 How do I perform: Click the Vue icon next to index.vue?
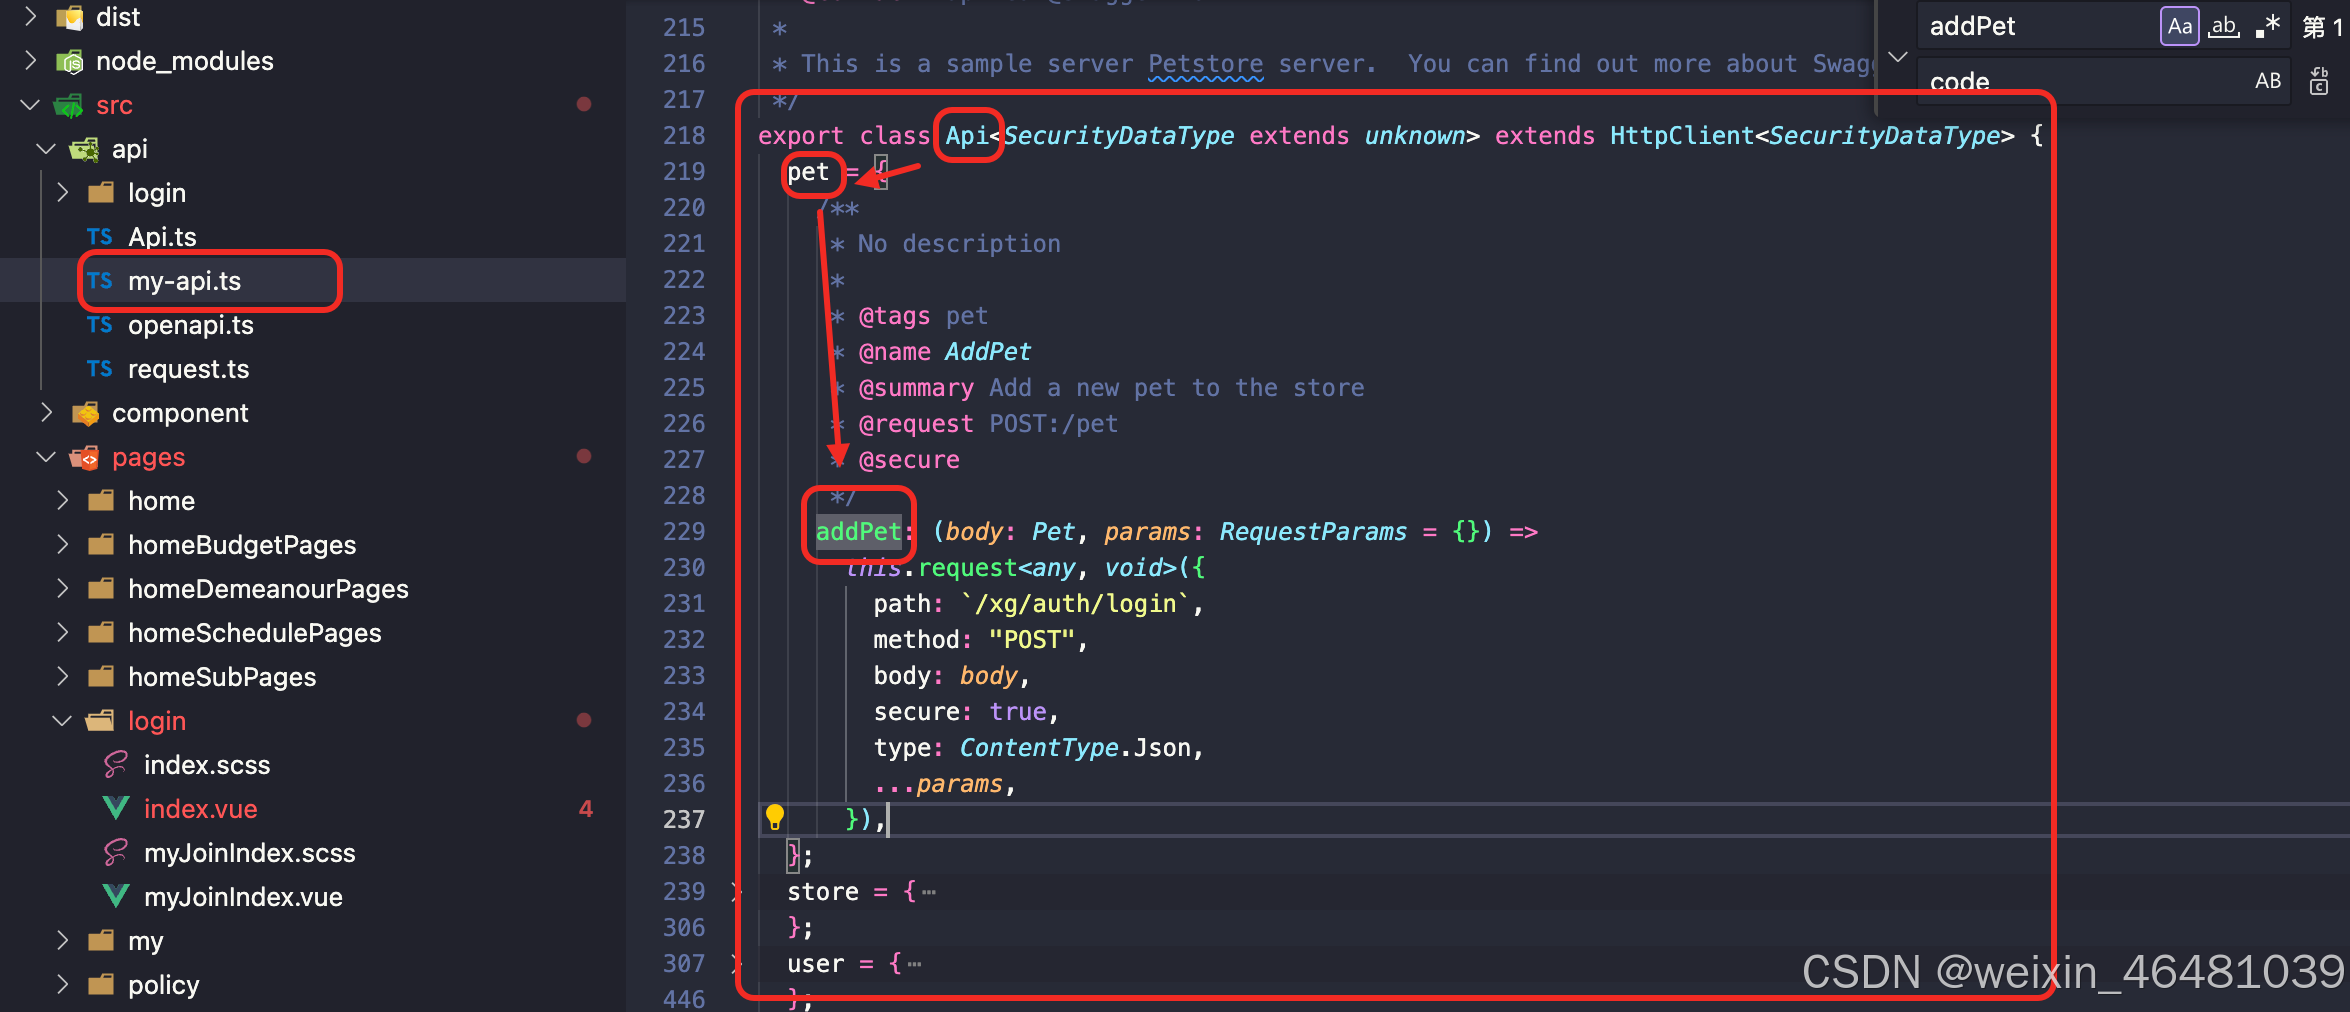pos(115,808)
